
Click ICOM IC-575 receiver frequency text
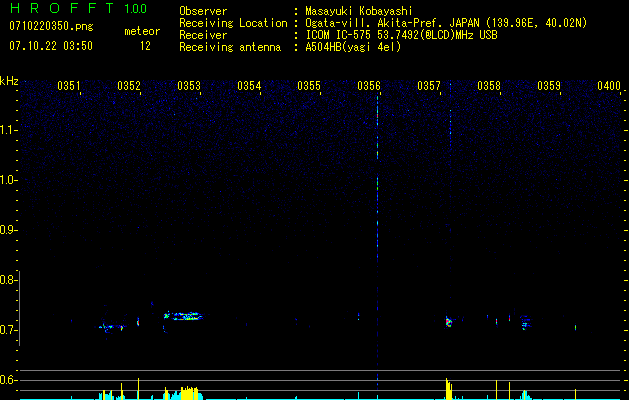pyautogui.click(x=401, y=35)
